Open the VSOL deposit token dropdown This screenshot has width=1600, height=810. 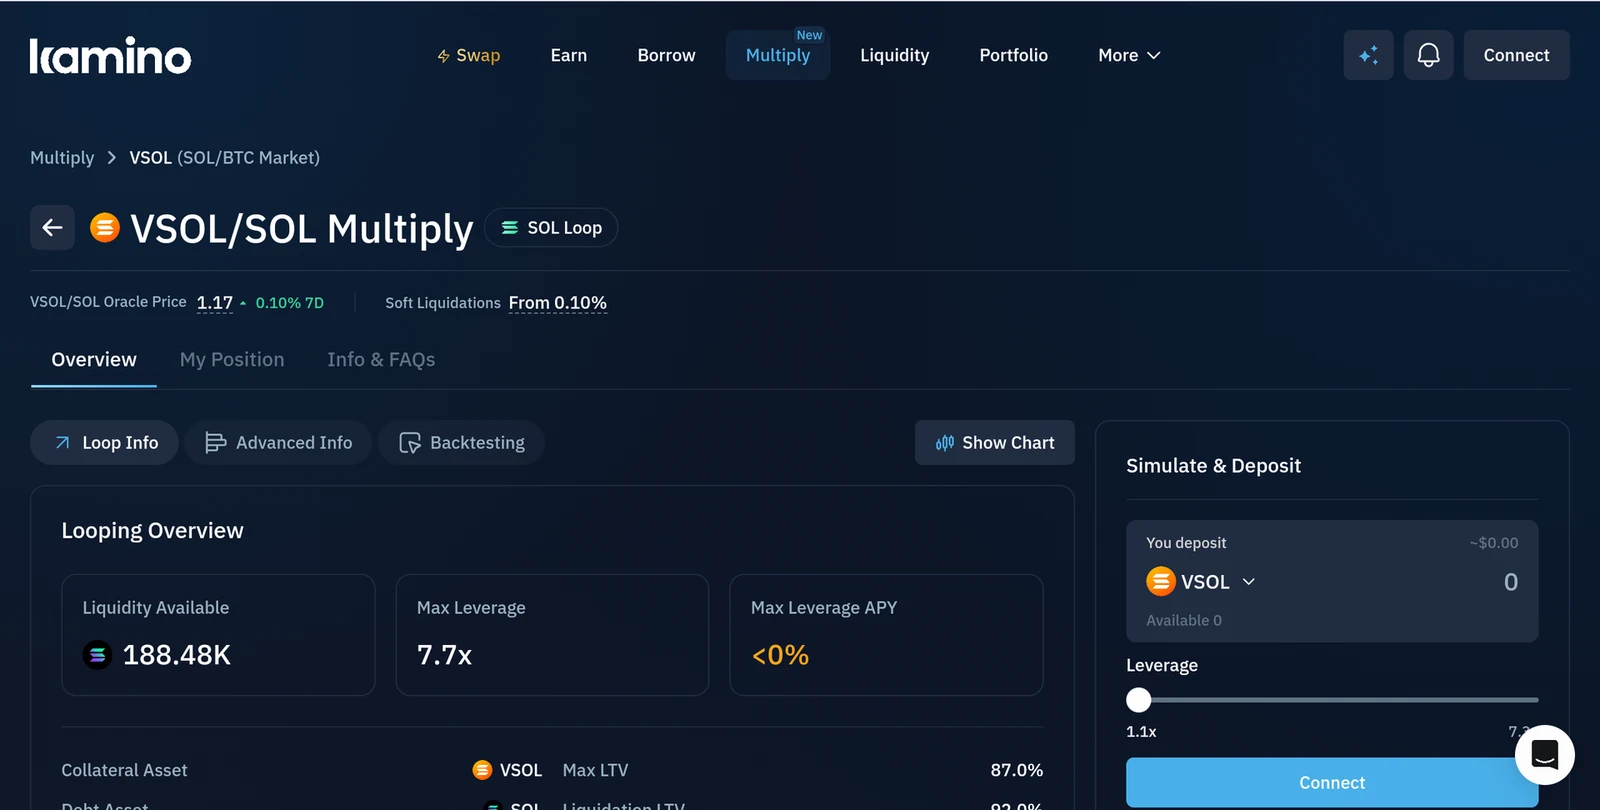tap(1201, 581)
